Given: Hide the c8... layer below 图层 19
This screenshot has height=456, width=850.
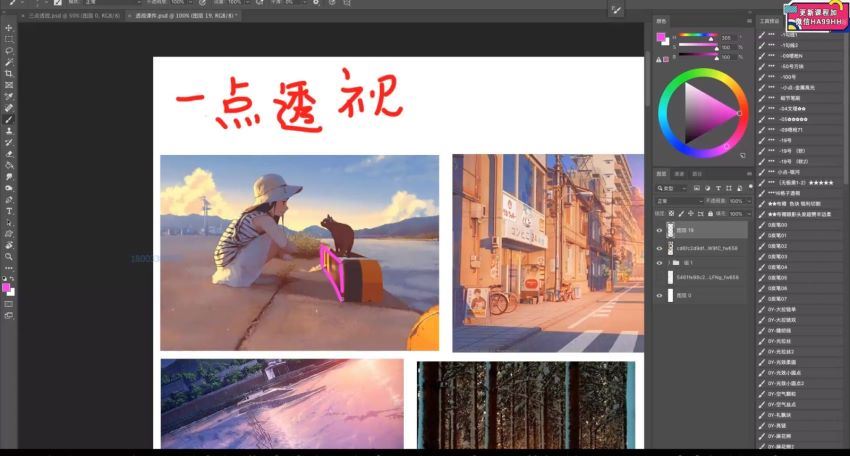Looking at the screenshot, I should point(659,248).
